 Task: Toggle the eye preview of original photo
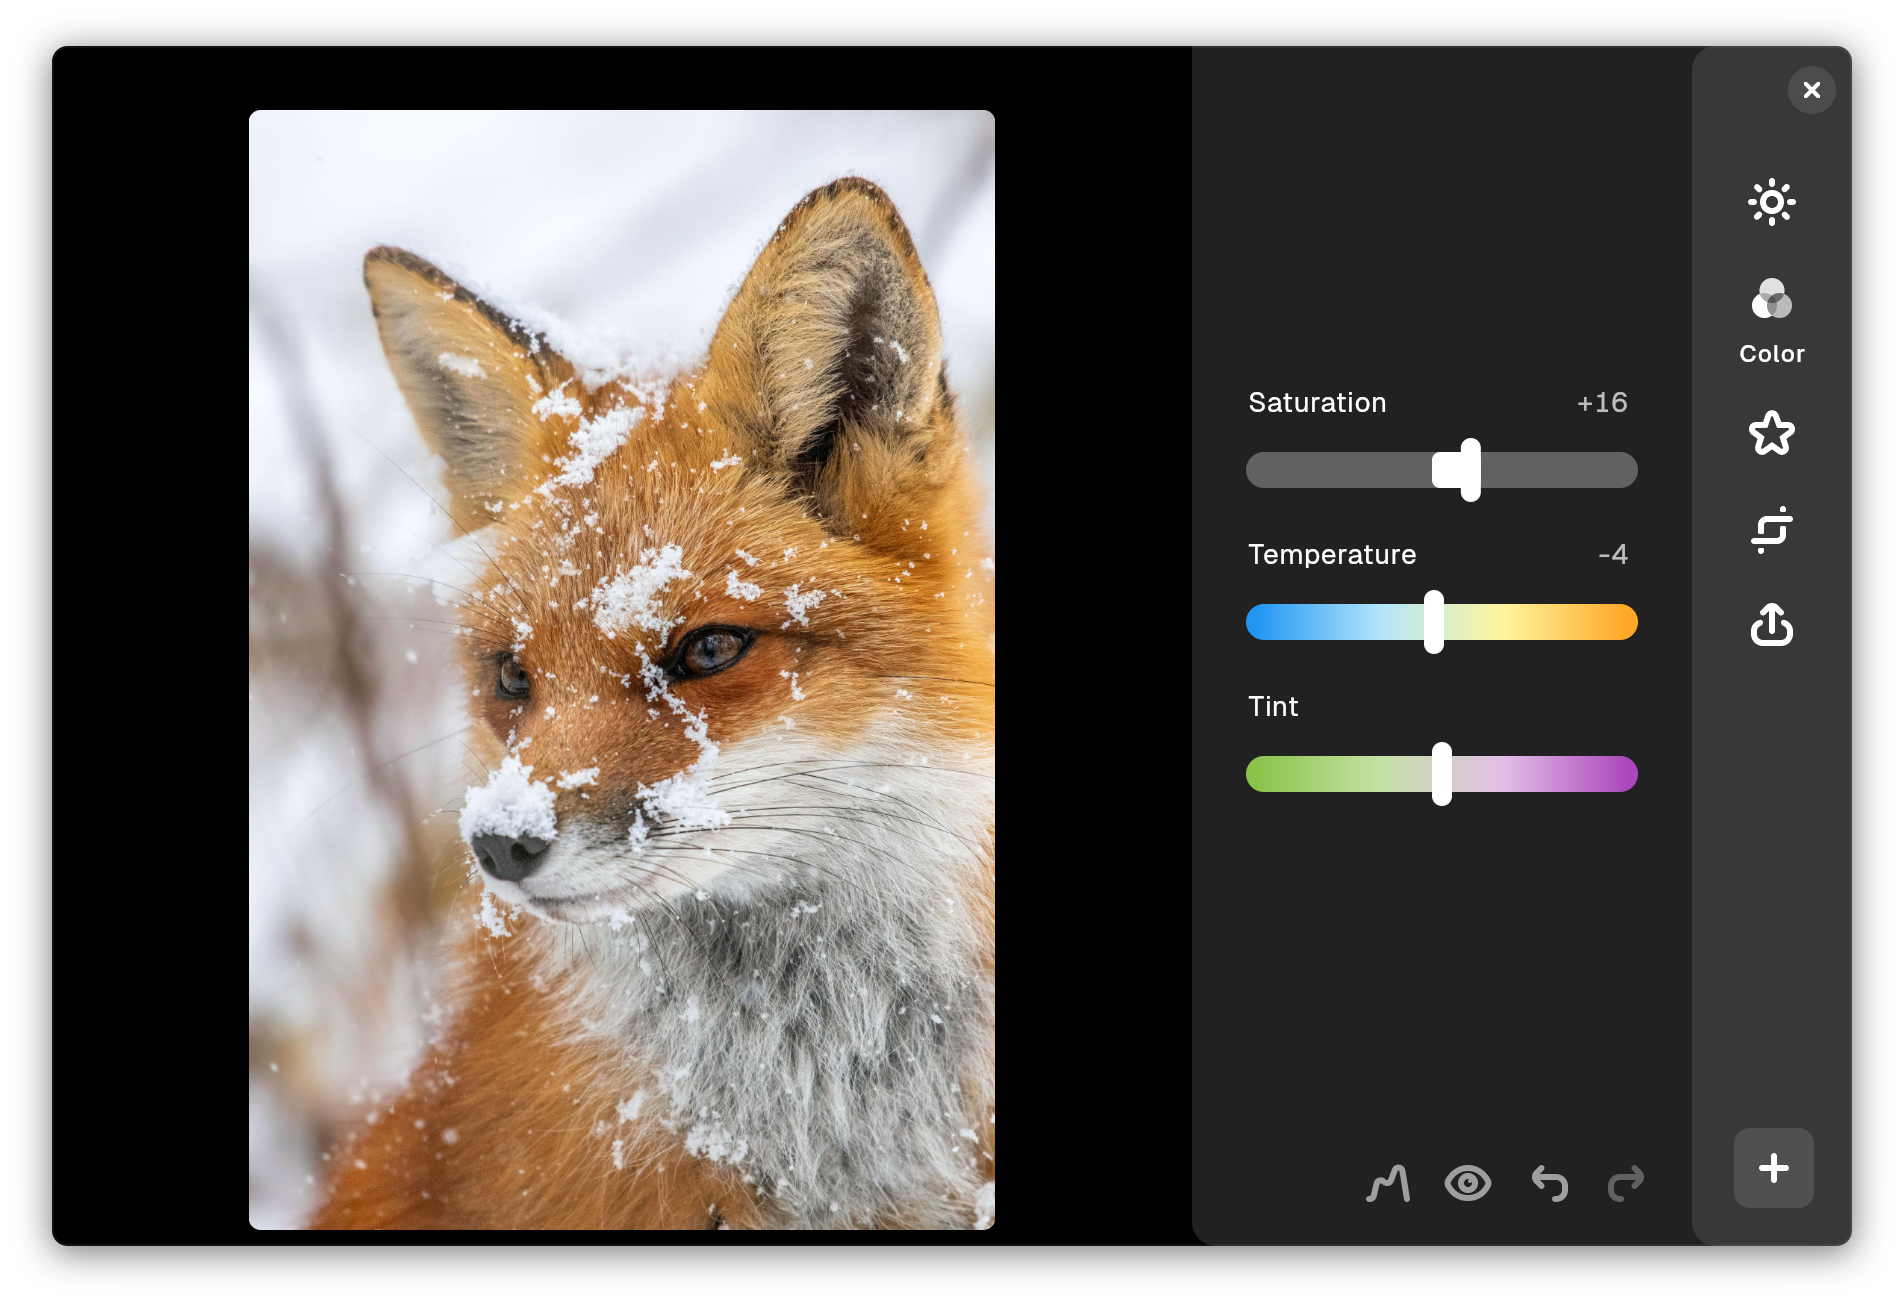[x=1467, y=1184]
